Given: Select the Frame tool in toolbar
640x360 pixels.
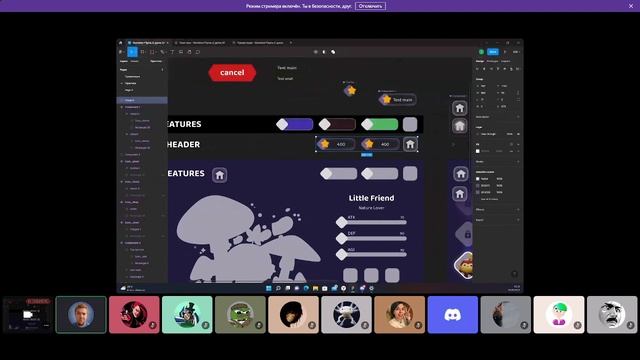Looking at the screenshot, I should (x=142, y=52).
